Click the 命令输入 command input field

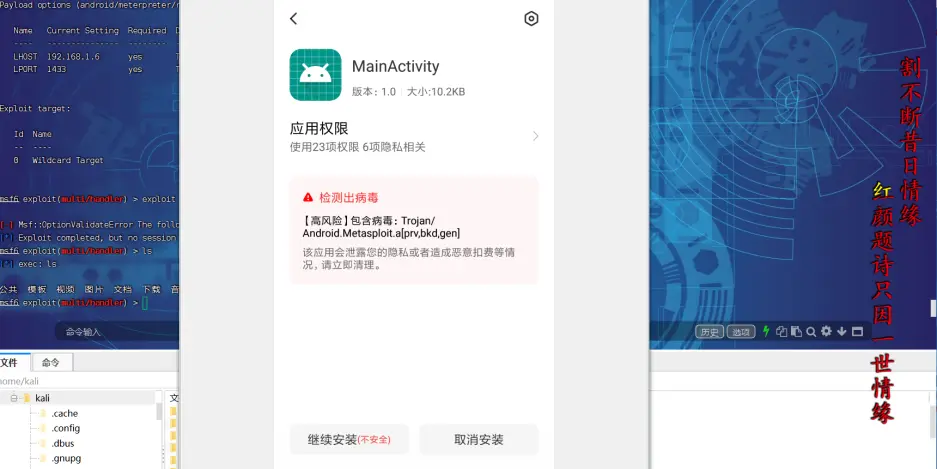tap(117, 332)
